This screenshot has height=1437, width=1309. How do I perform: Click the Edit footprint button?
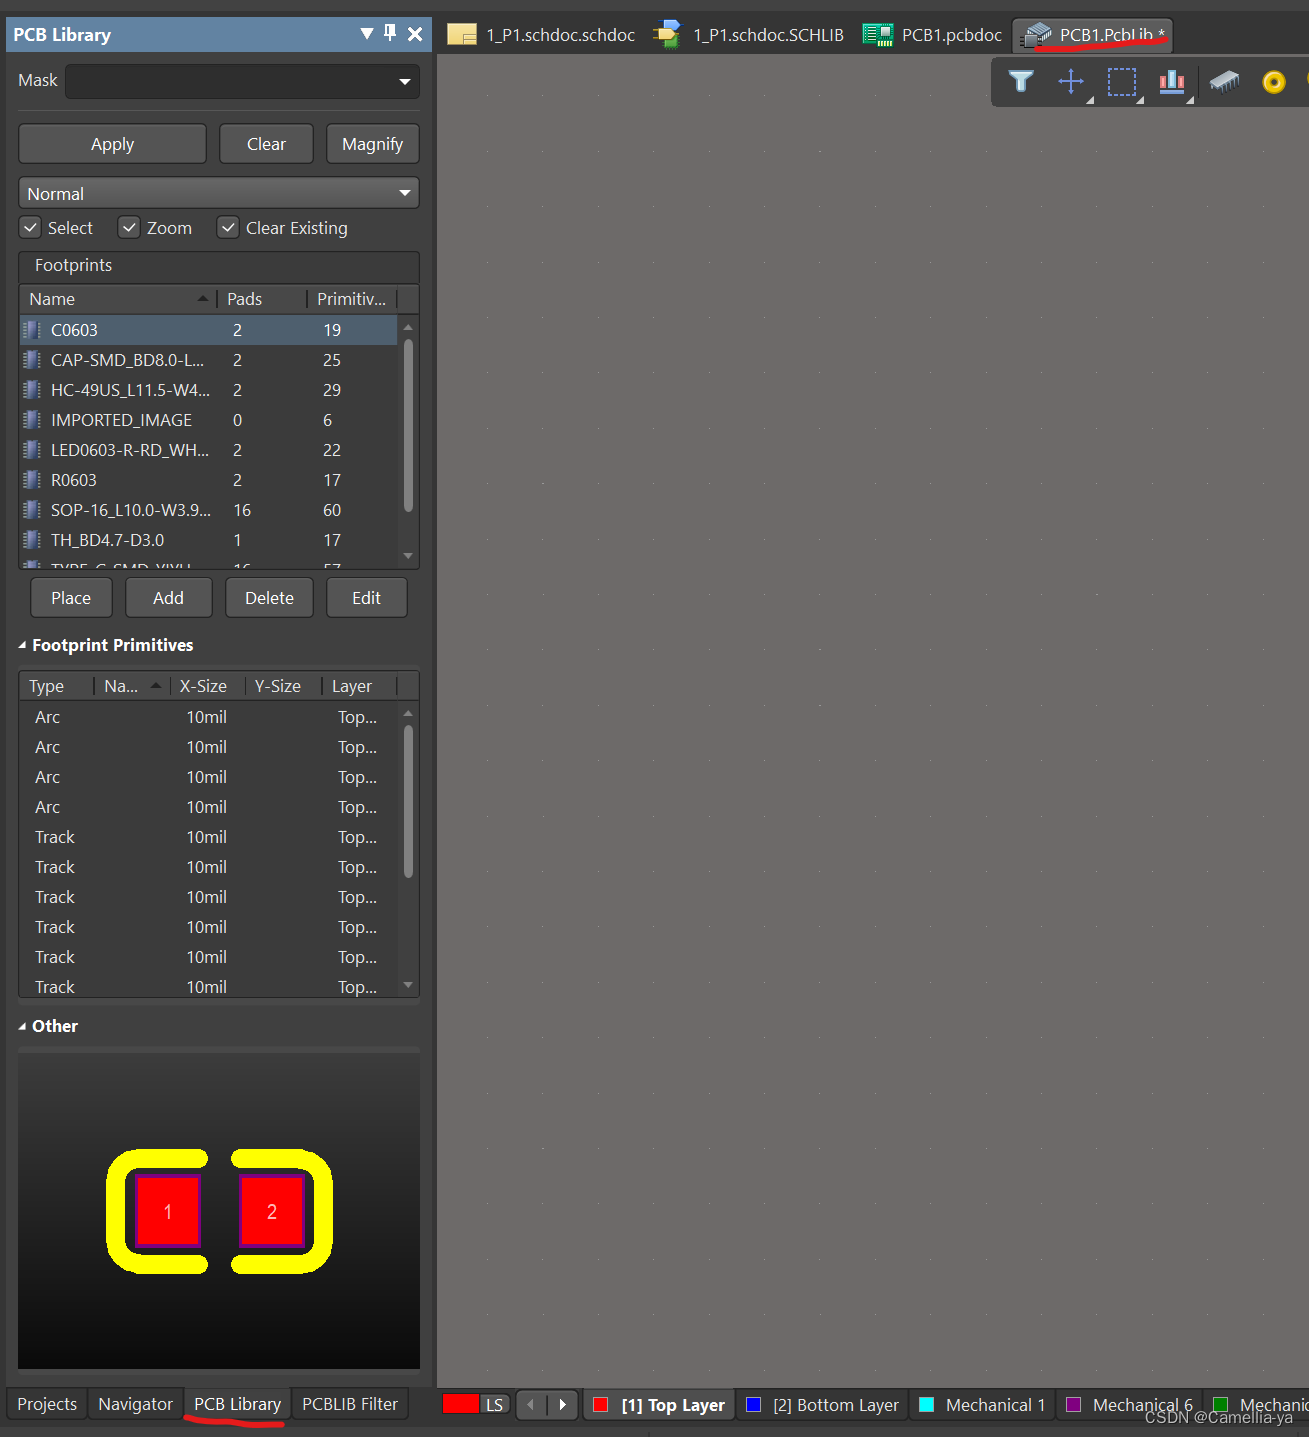point(366,598)
